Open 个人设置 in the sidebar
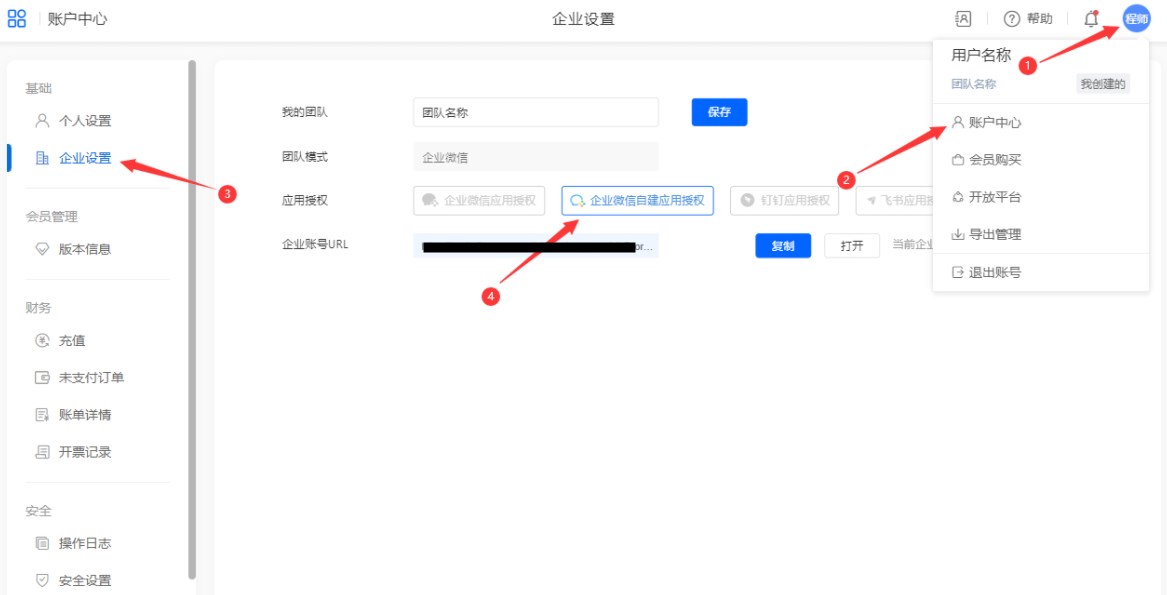Image resolution: width=1167 pixels, height=595 pixels. (x=84, y=121)
